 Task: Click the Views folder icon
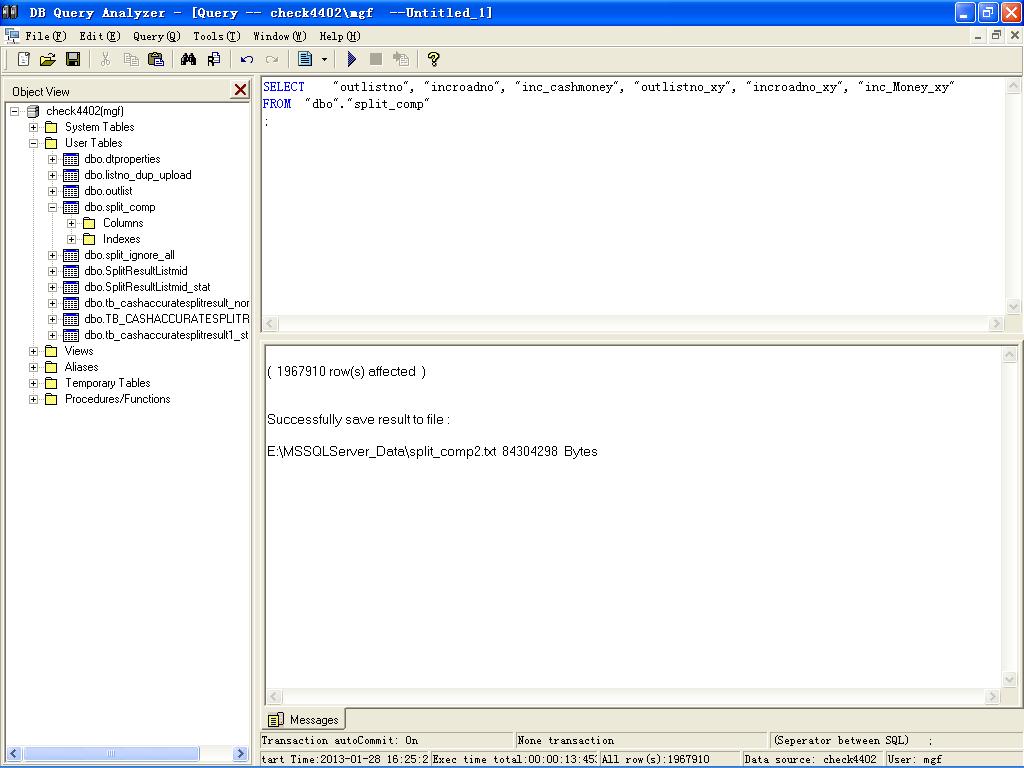coord(51,351)
